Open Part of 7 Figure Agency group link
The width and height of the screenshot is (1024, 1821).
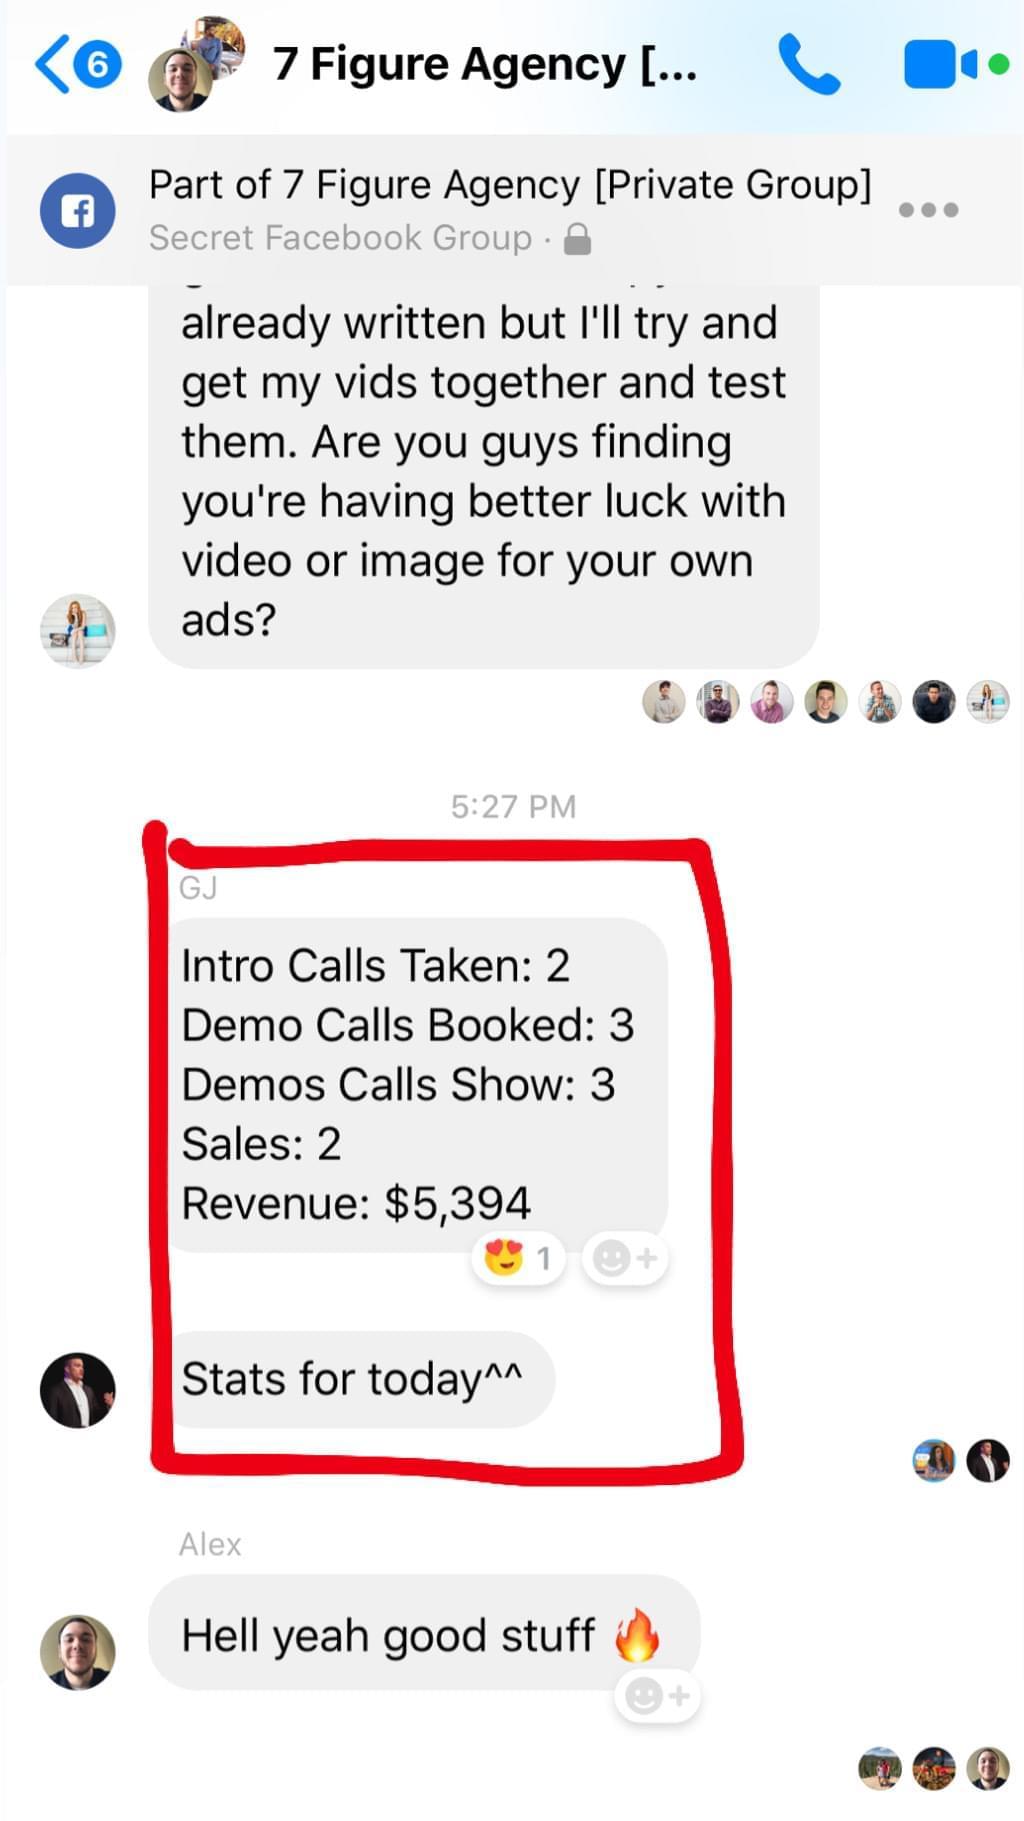click(x=510, y=185)
